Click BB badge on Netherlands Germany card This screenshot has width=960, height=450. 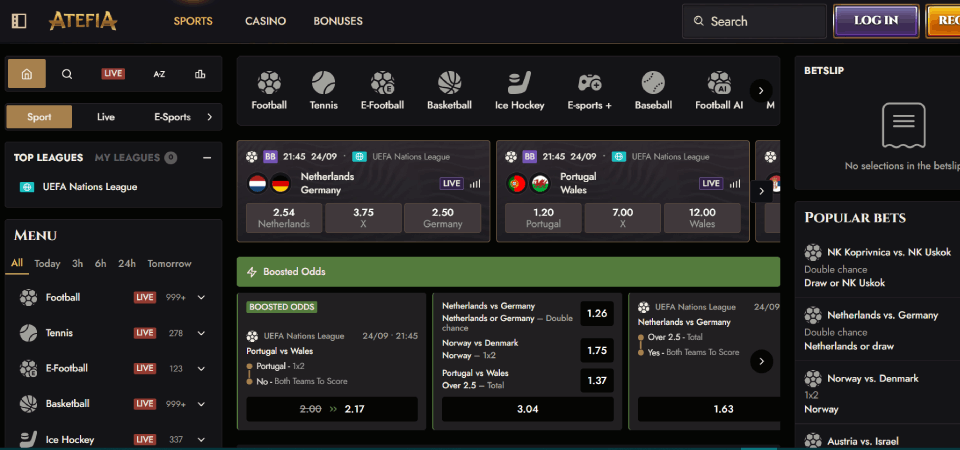(x=271, y=157)
